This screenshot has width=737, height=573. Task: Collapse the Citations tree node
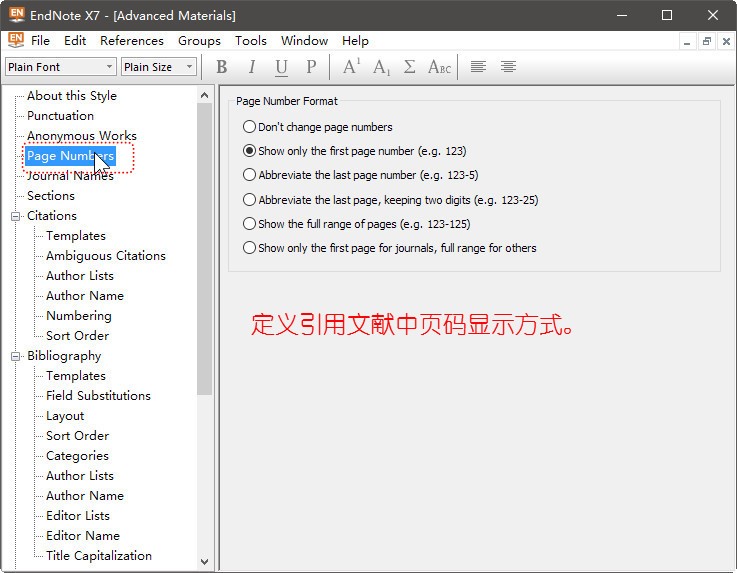pyautogui.click(x=16, y=216)
